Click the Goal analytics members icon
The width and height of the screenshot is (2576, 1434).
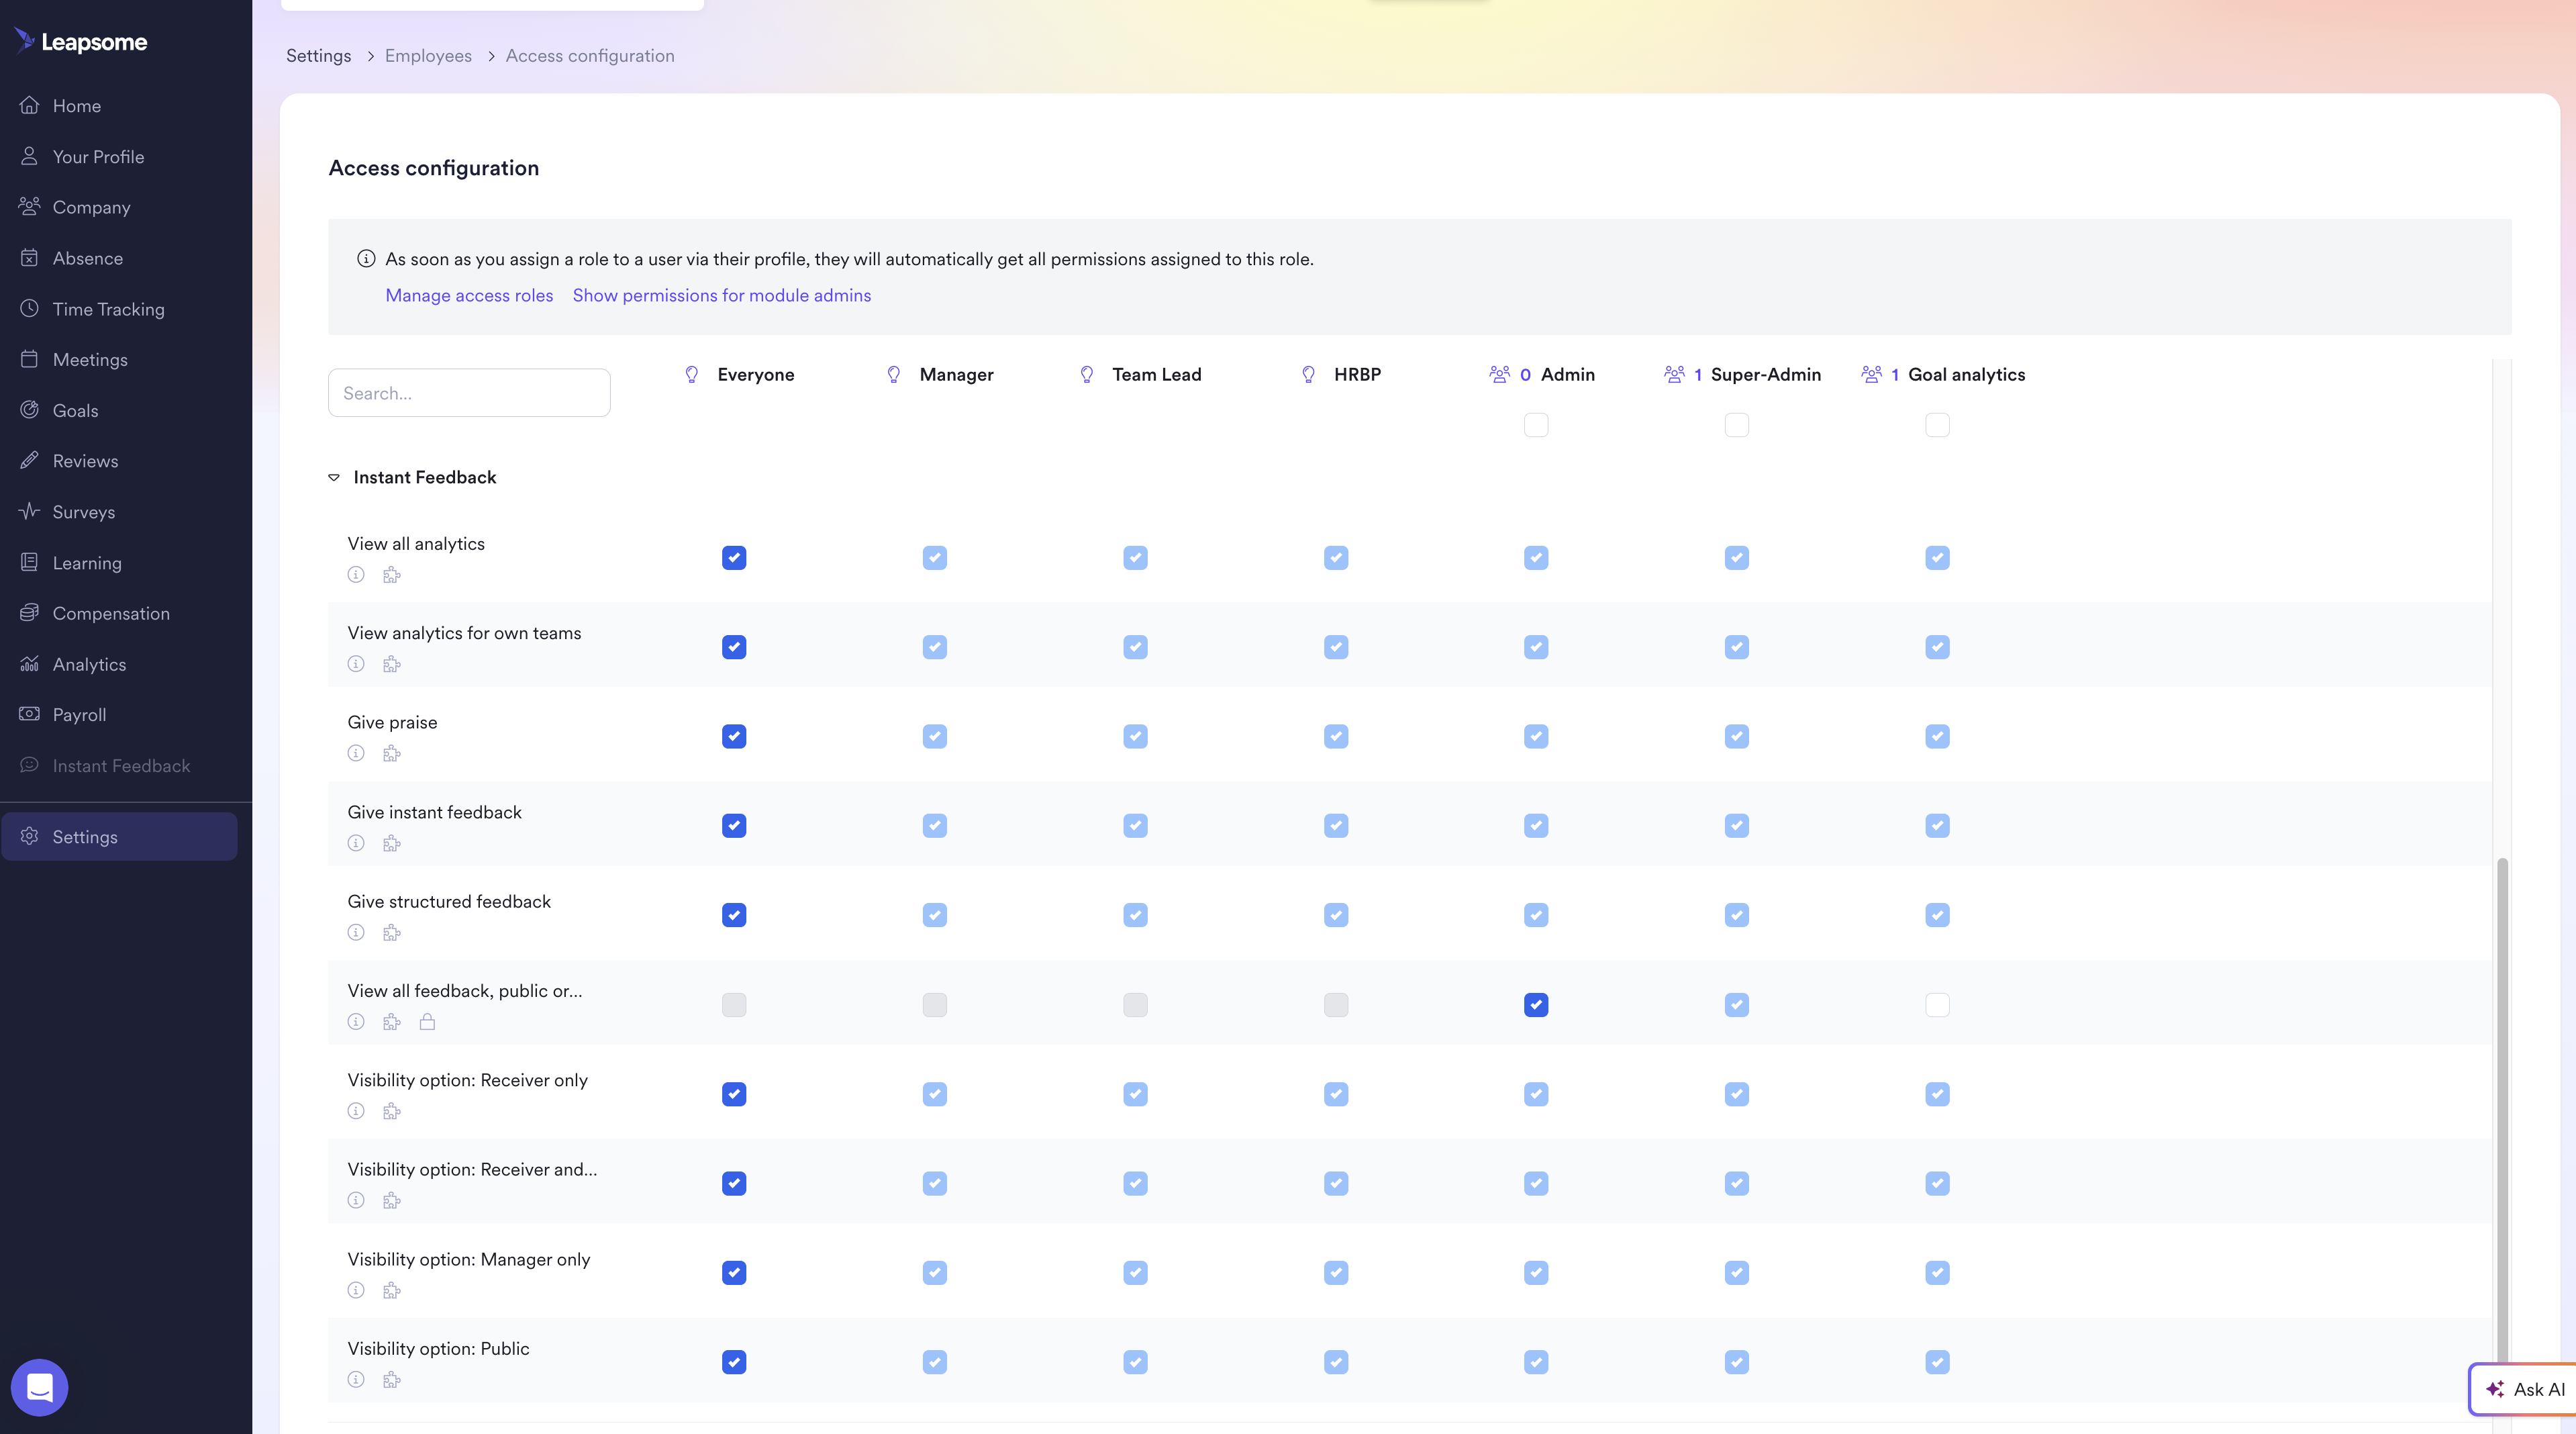[1871, 375]
